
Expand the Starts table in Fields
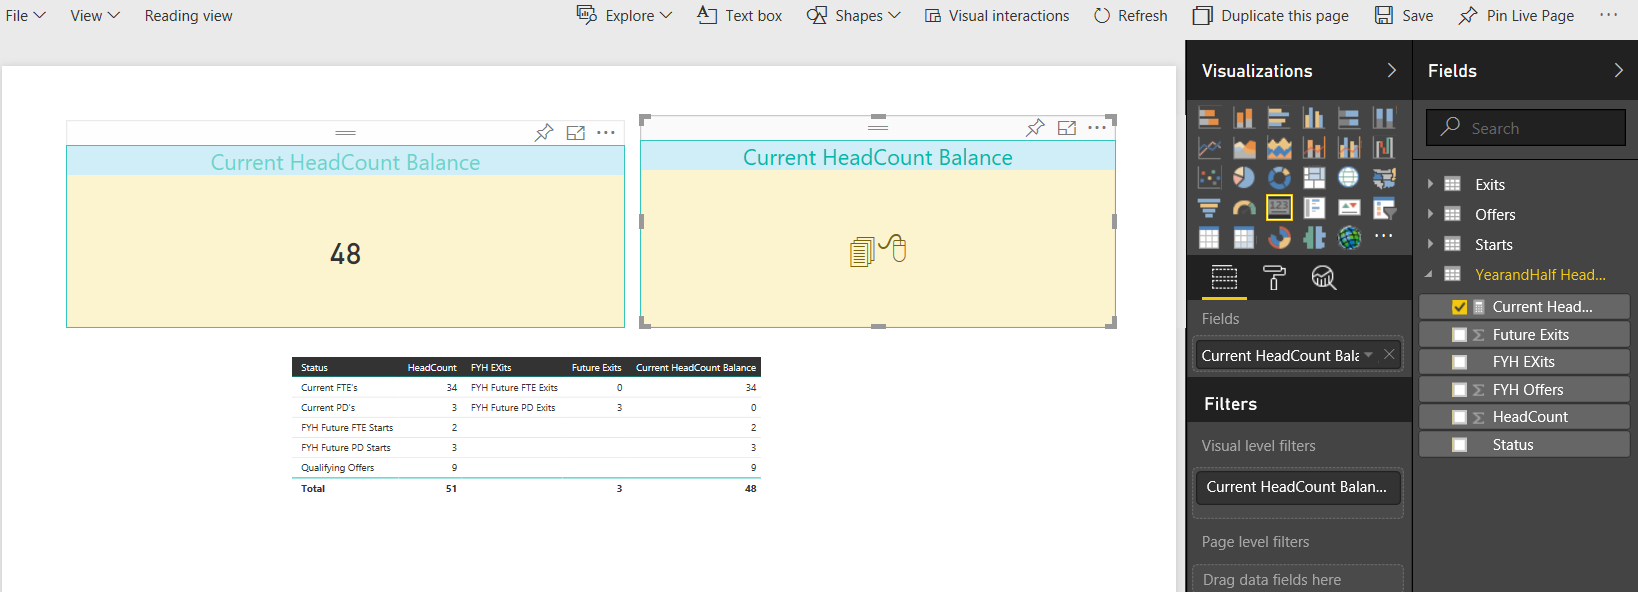point(1430,244)
